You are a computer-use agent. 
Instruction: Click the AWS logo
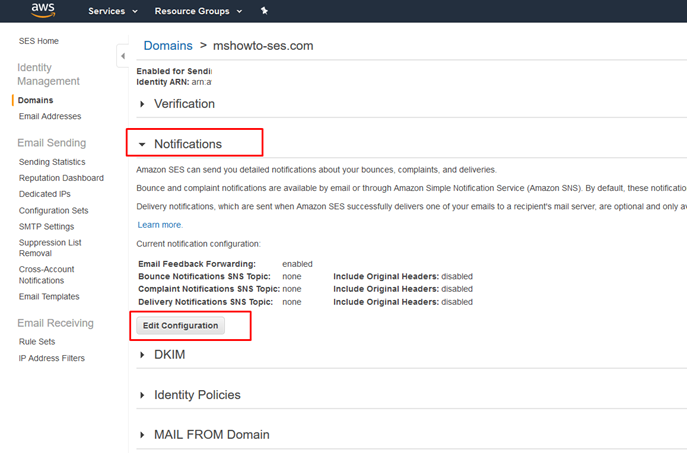coord(43,10)
